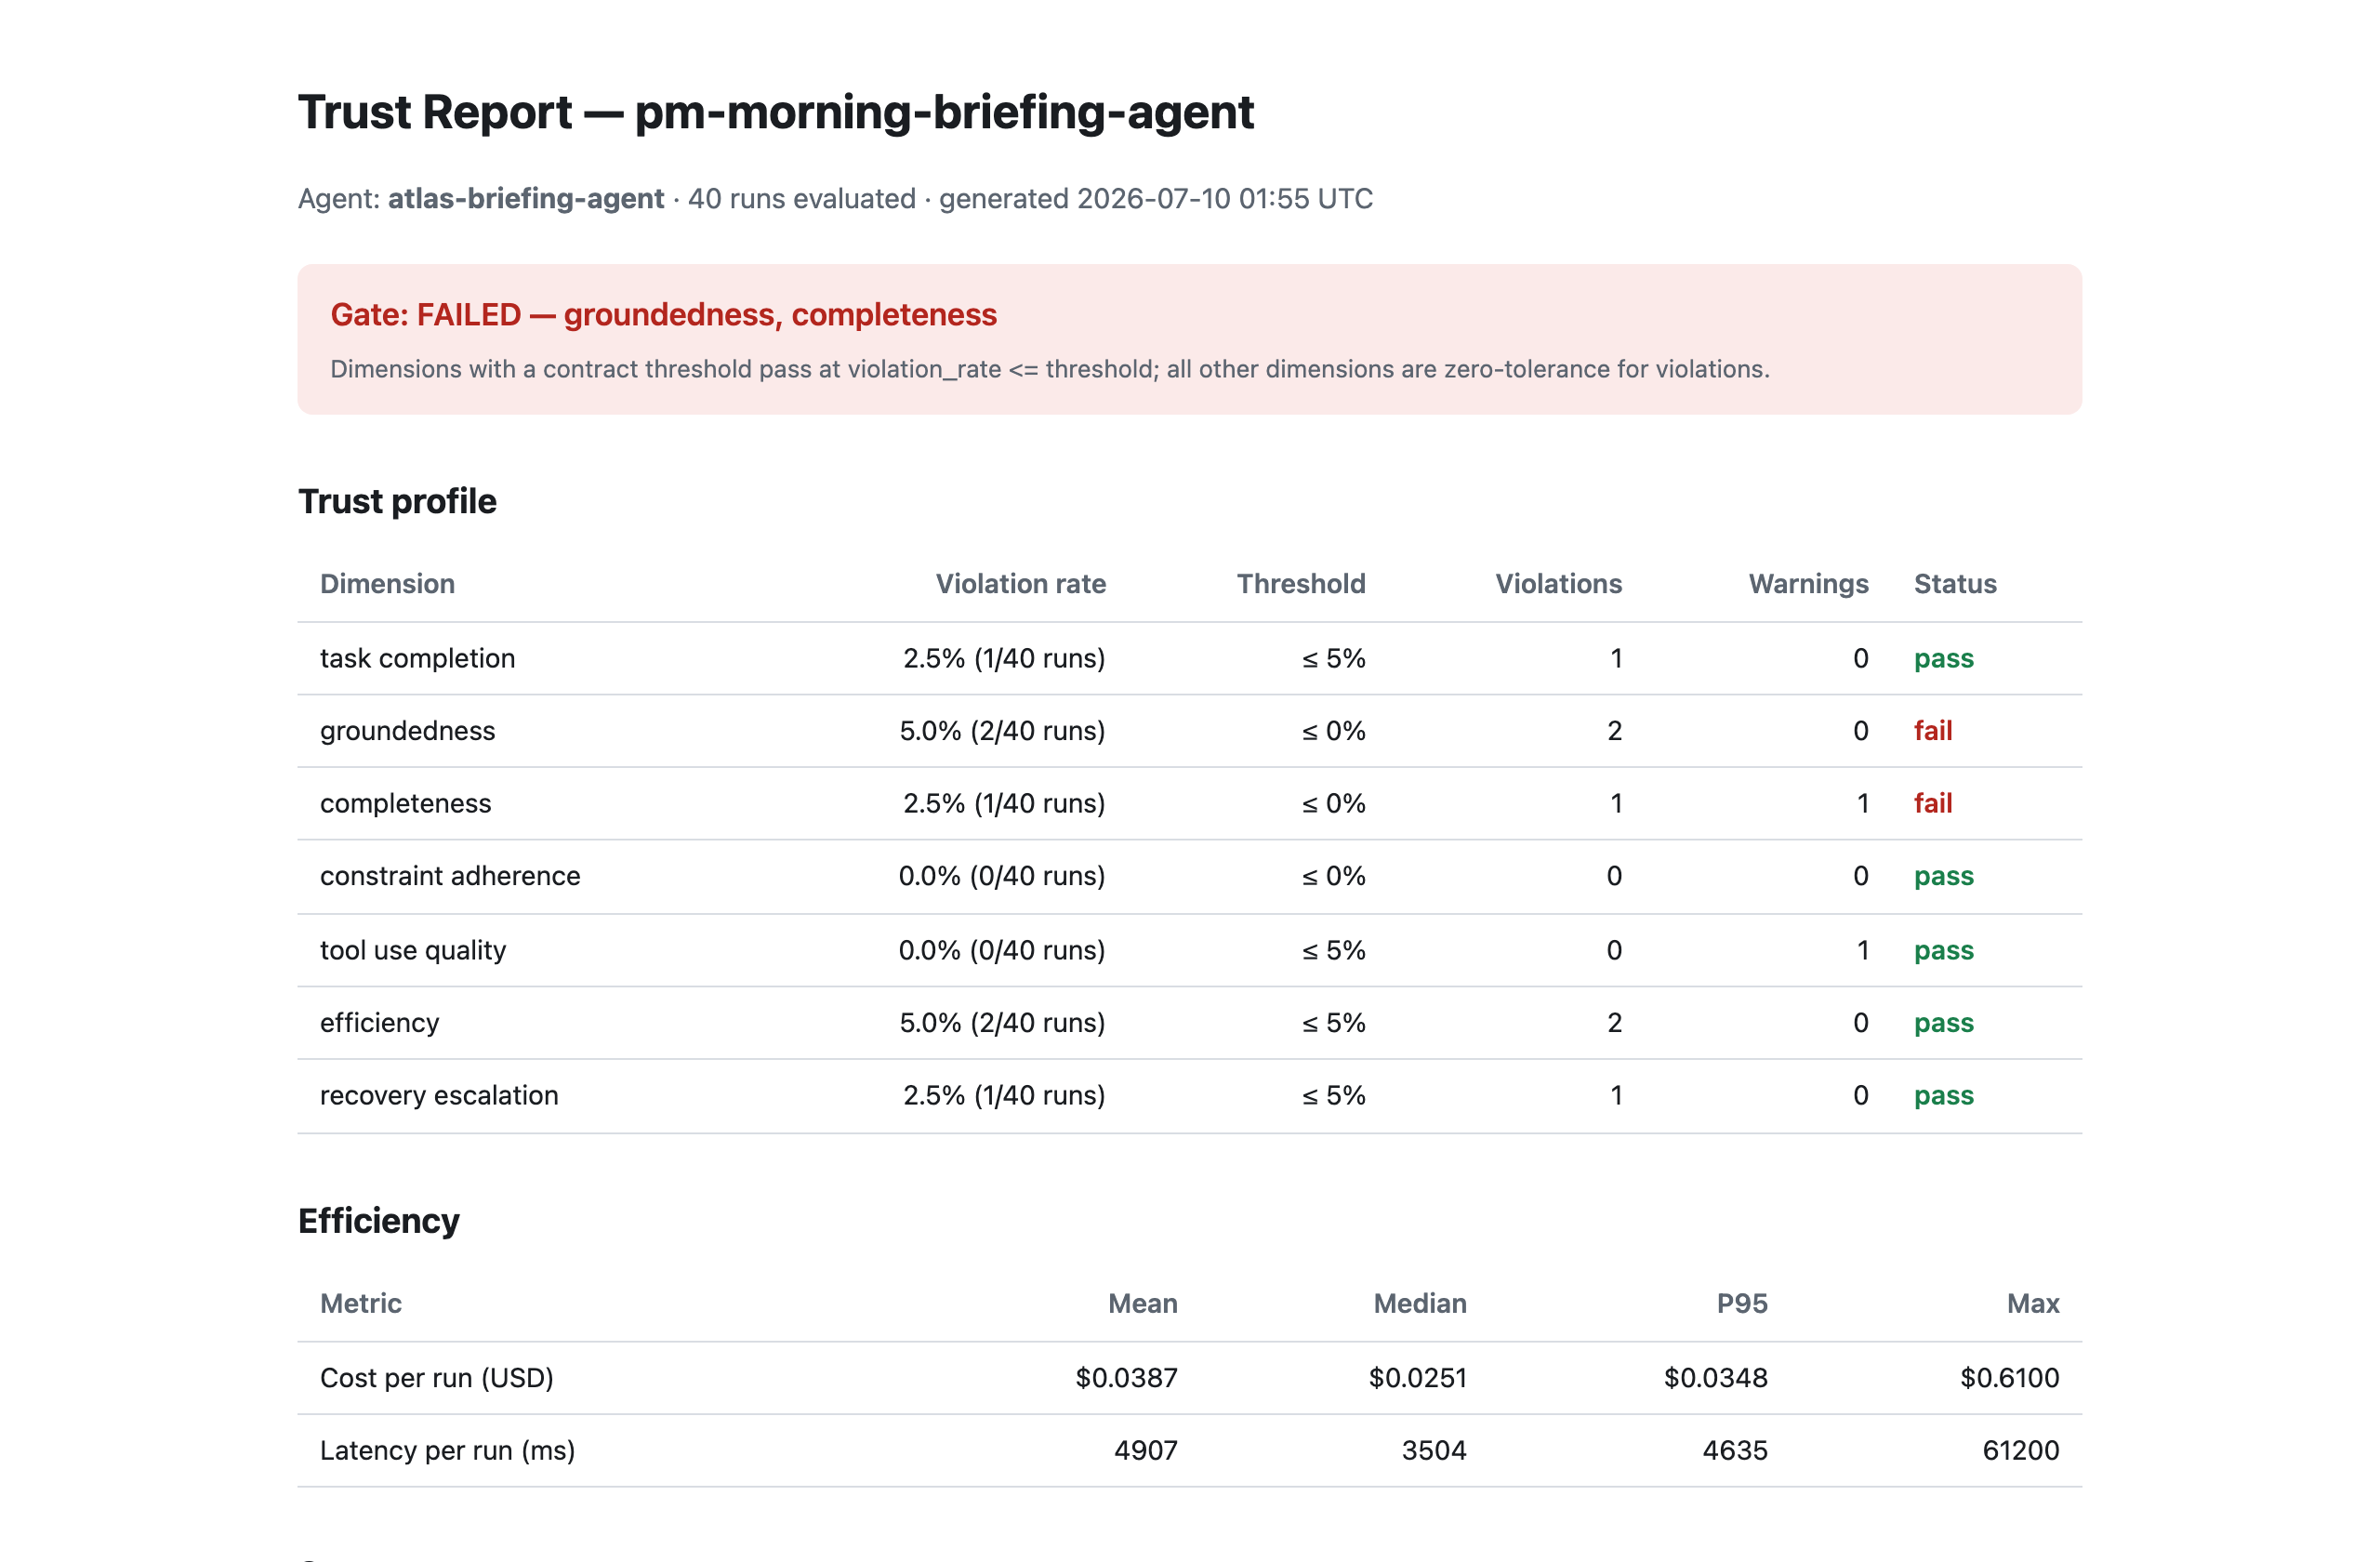The image size is (2380, 1562).
Task: Click the groundedness violation rate '5.0% (2/40 runs)'
Action: tap(1002, 730)
